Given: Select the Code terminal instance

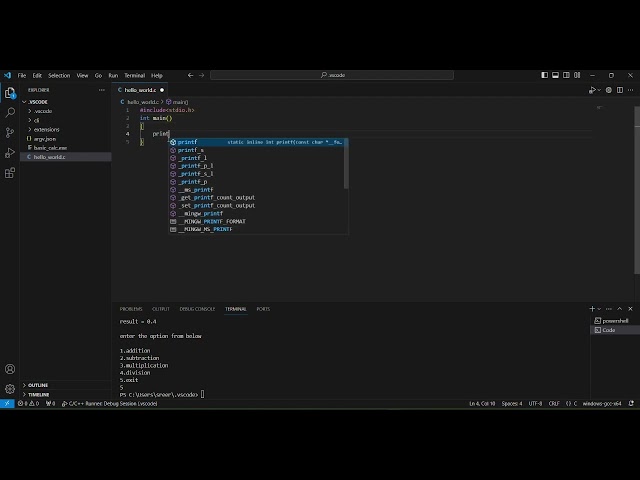Looking at the screenshot, I should point(615,330).
